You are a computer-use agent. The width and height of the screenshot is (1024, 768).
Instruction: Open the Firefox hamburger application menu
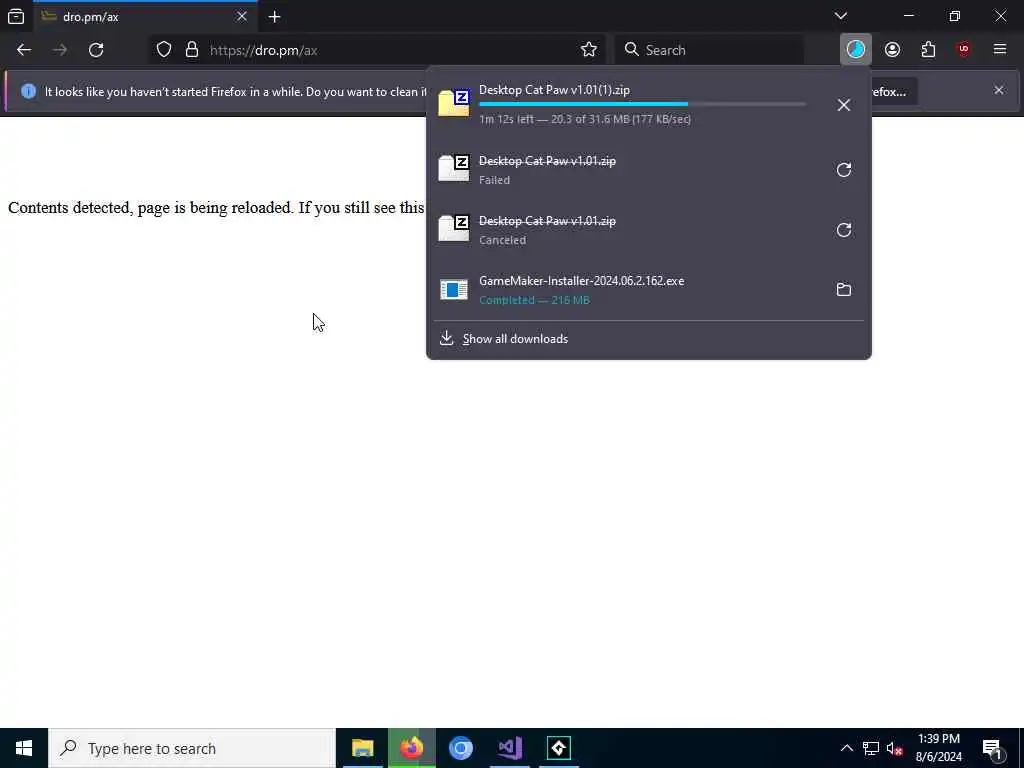[x=1000, y=50]
